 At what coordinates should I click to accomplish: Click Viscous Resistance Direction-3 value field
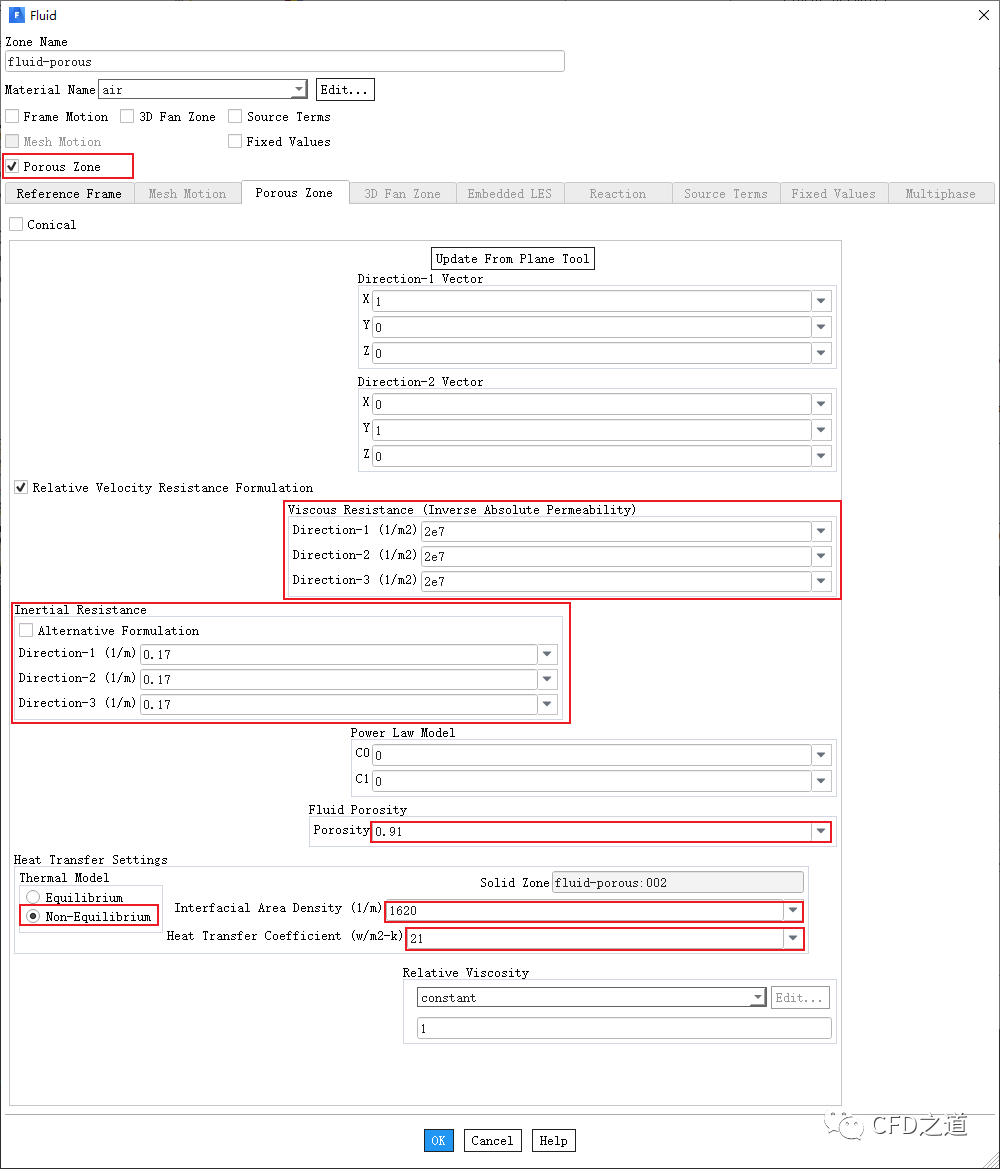coord(616,582)
